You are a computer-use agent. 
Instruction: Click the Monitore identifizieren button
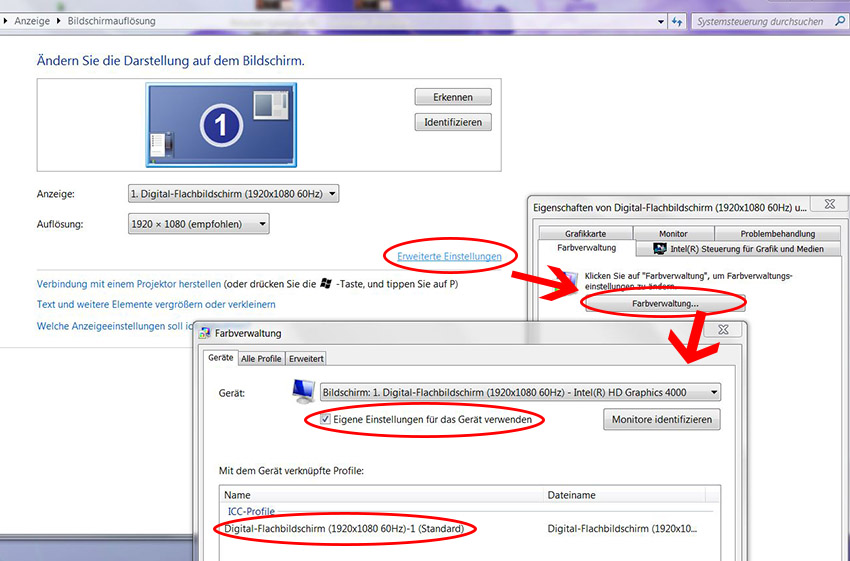[x=661, y=420]
